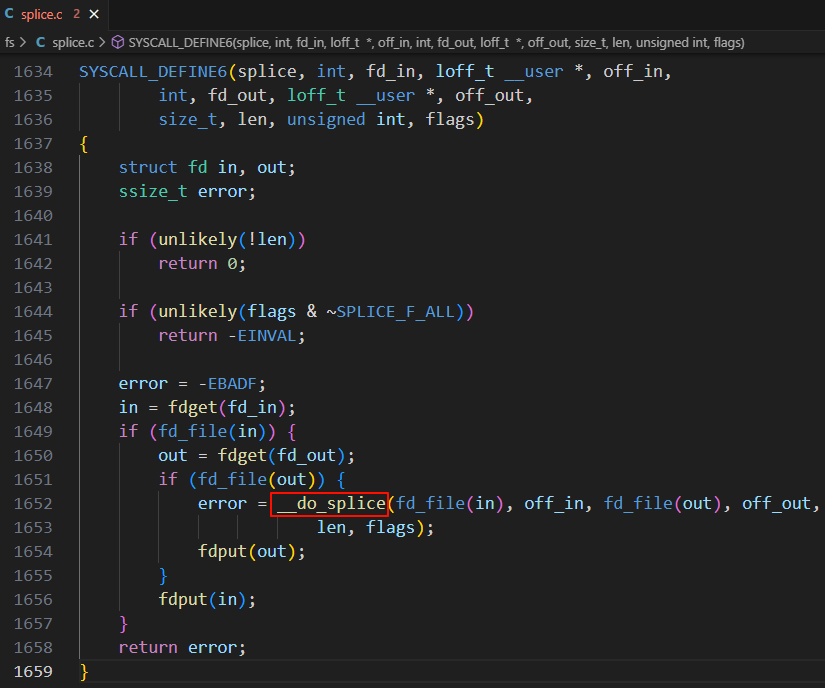
Task: Expand the breadcrumb chevron after fs
Action: pos(23,43)
